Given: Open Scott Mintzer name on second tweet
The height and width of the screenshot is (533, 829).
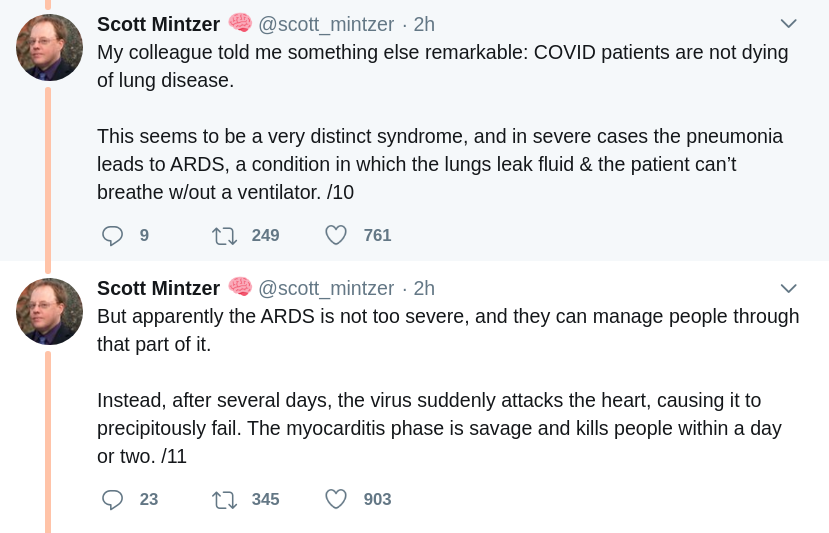Looking at the screenshot, I should (x=158, y=288).
